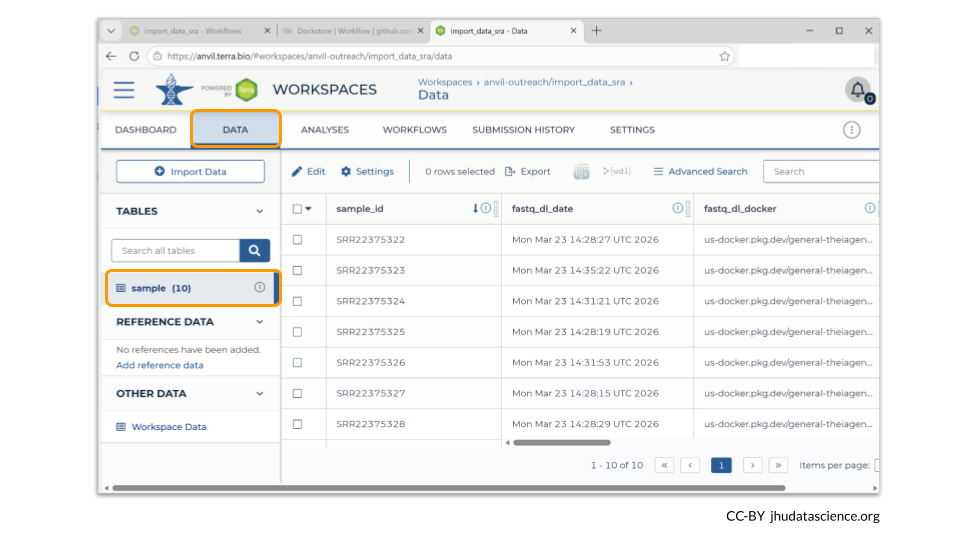Jump to the last page of results
Viewport: 960px width, 540px height.
pos(778,465)
